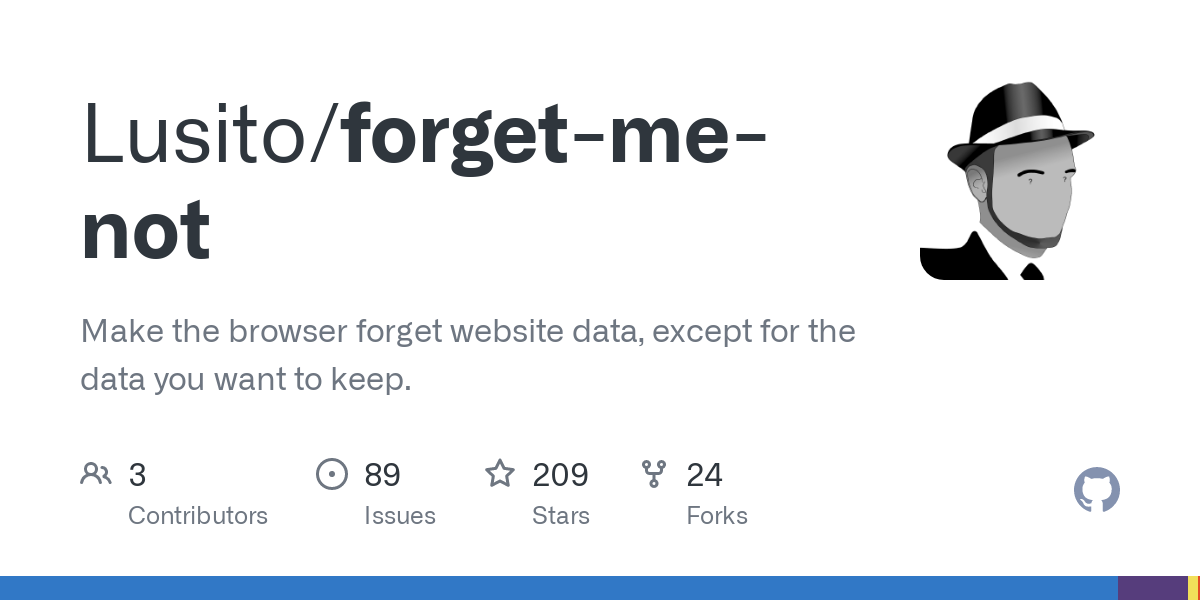The height and width of the screenshot is (600, 1200).
Task: Click the yellow language bar segment
Action: coord(1193,588)
